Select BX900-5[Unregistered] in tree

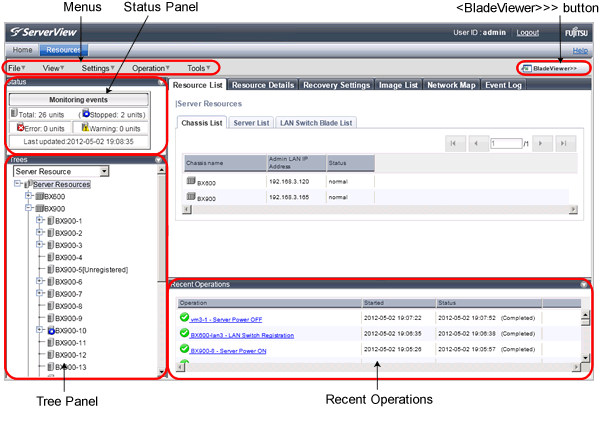pyautogui.click(x=91, y=270)
